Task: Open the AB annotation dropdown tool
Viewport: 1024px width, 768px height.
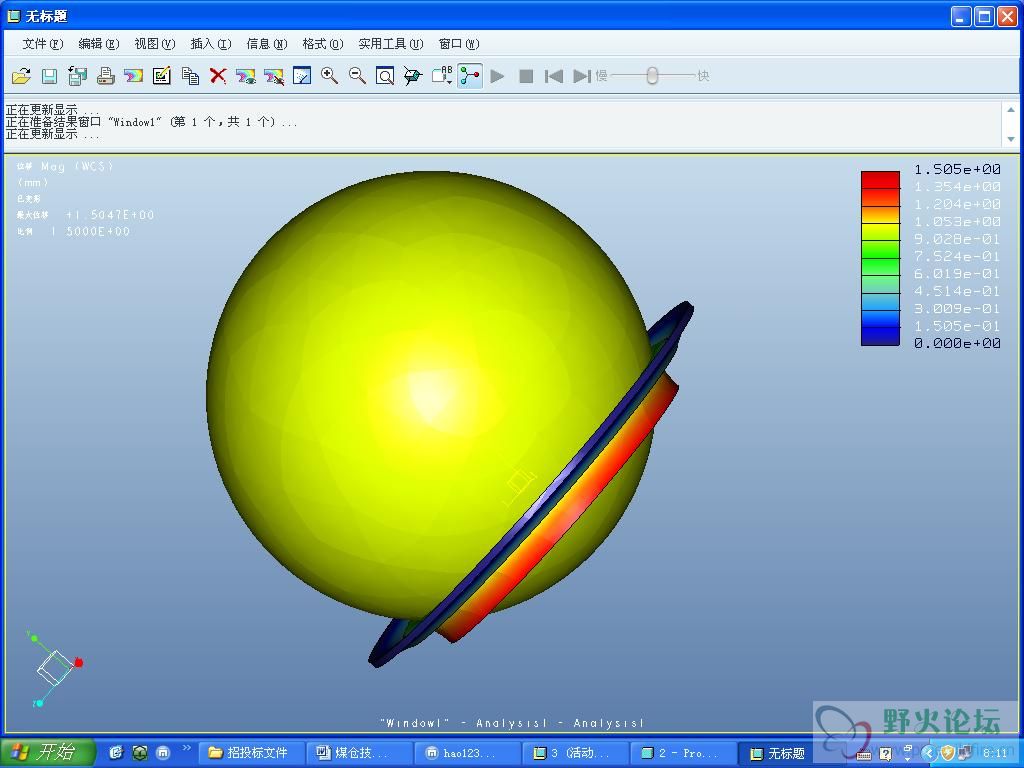Action: 442,76
